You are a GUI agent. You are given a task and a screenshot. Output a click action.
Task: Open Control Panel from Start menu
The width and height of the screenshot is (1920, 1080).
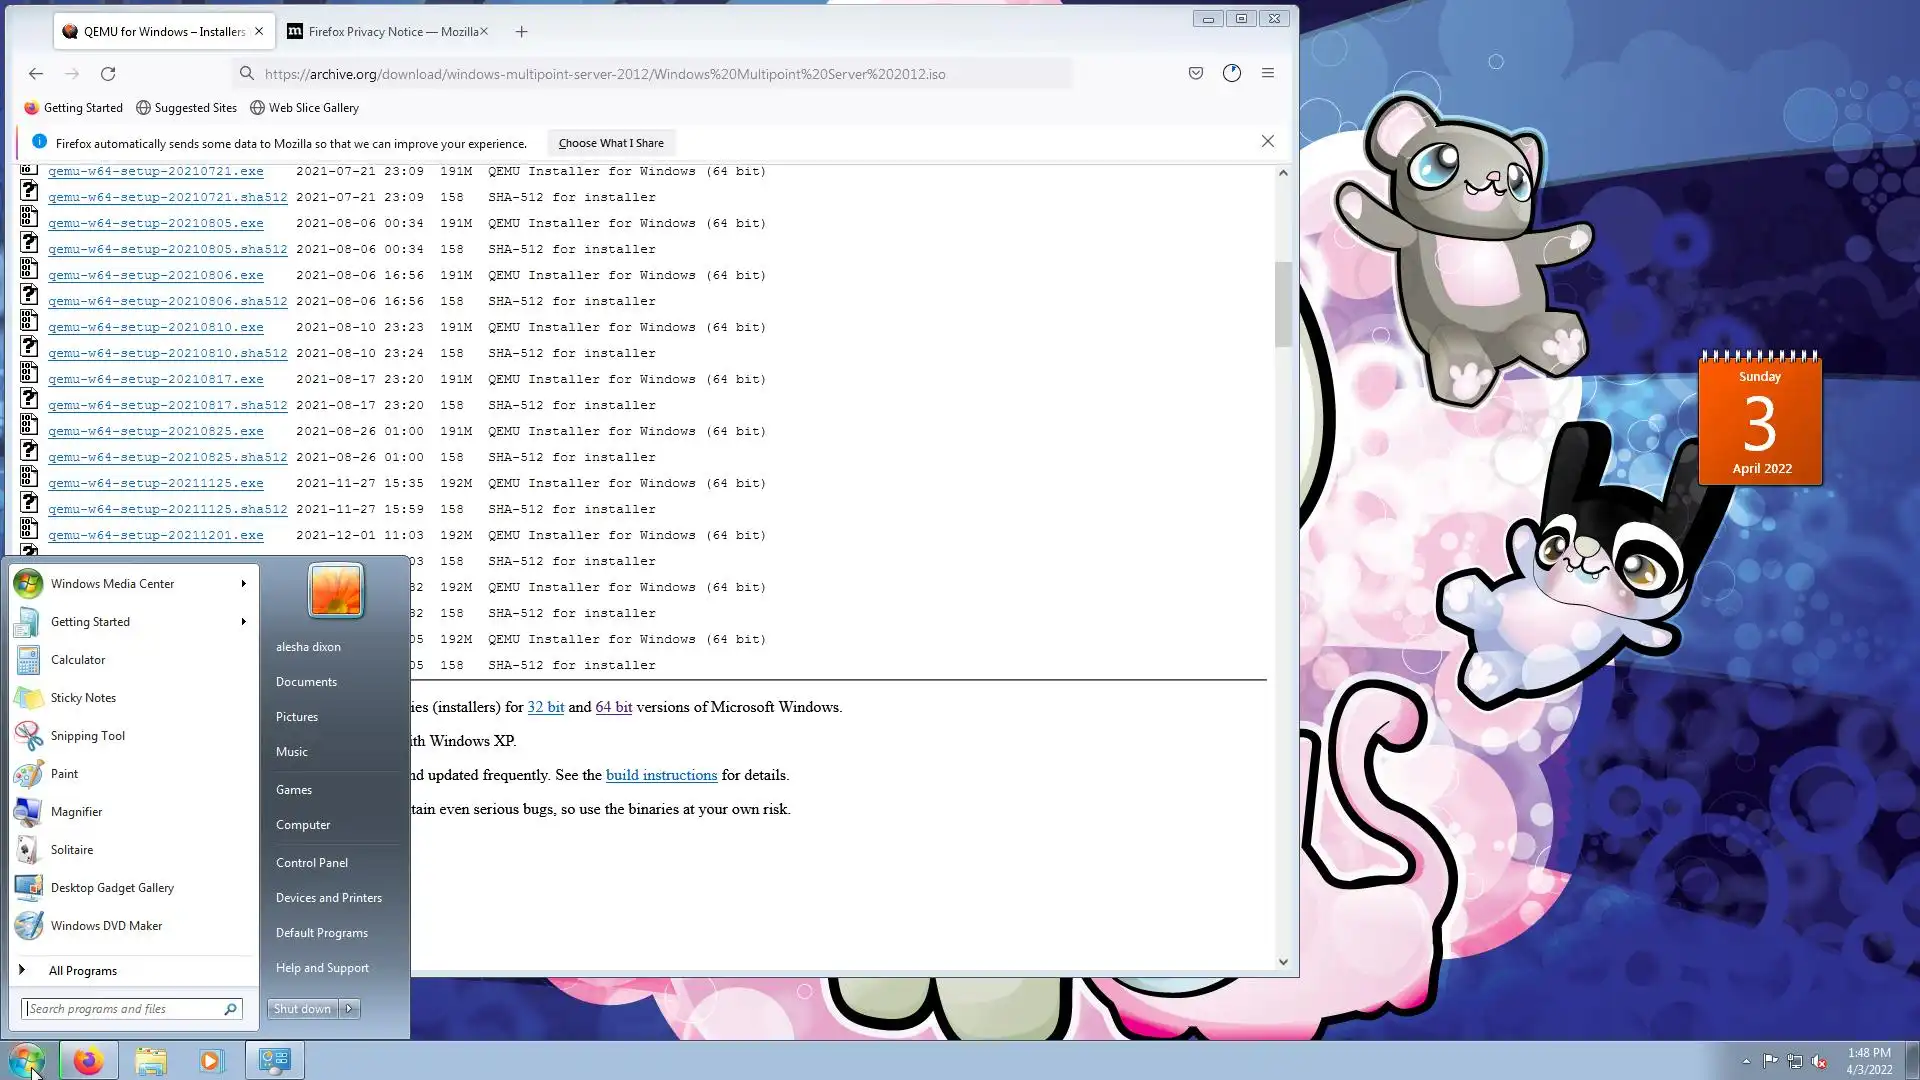(311, 863)
